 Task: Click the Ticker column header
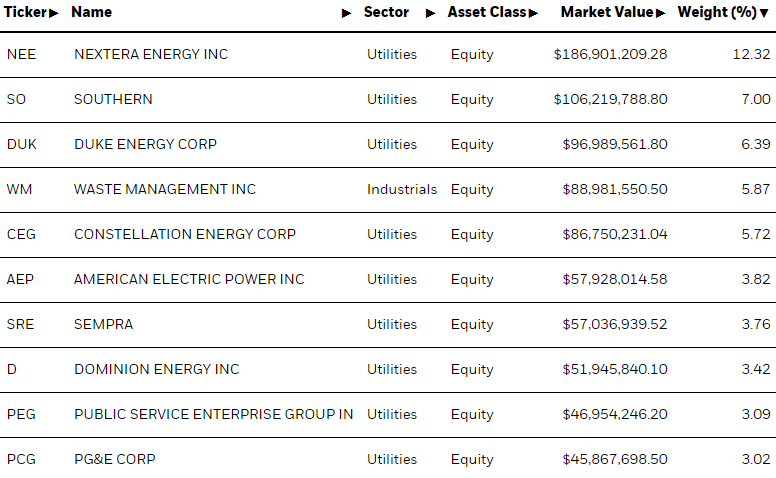point(25,12)
